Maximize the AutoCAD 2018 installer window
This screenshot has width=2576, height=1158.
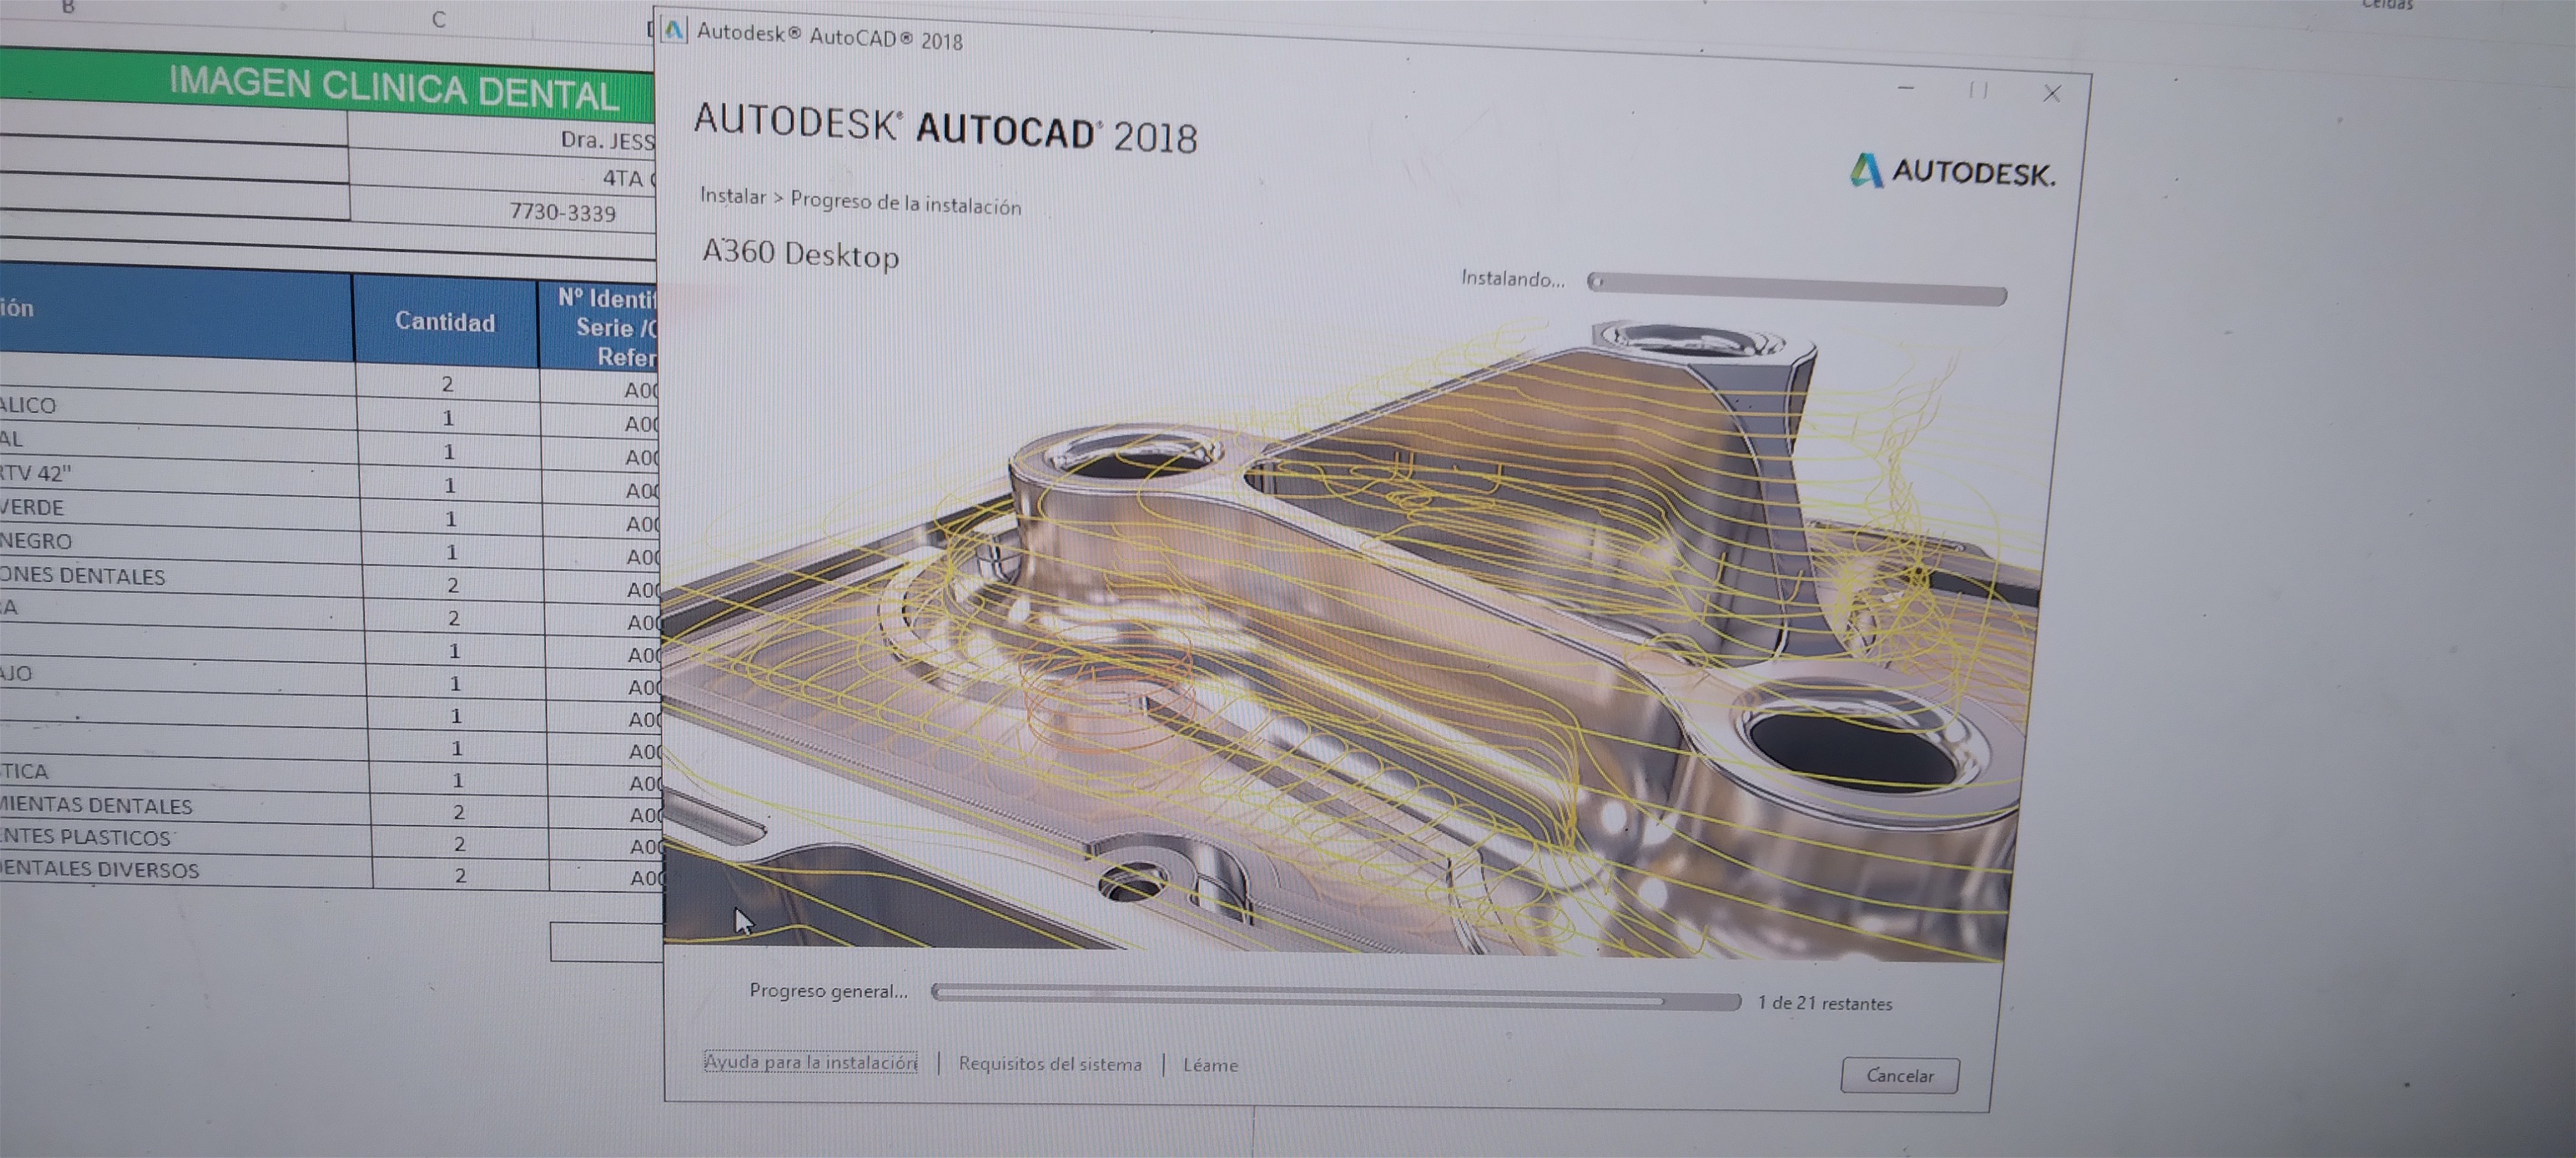pyautogui.click(x=1978, y=91)
